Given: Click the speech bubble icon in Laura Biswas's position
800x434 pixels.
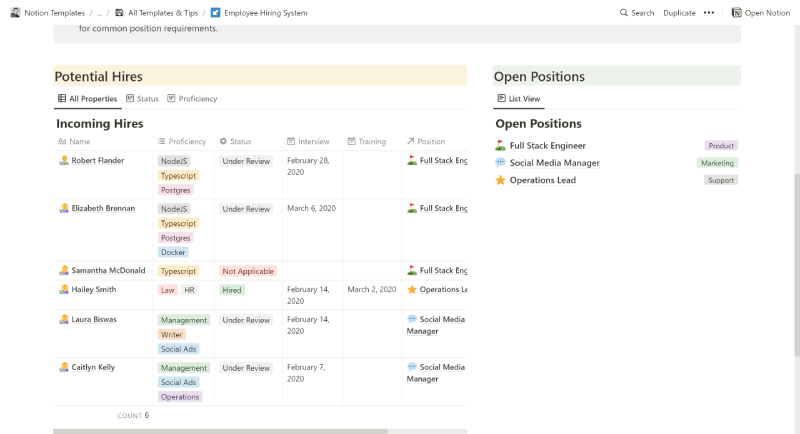Looking at the screenshot, I should [412, 319].
